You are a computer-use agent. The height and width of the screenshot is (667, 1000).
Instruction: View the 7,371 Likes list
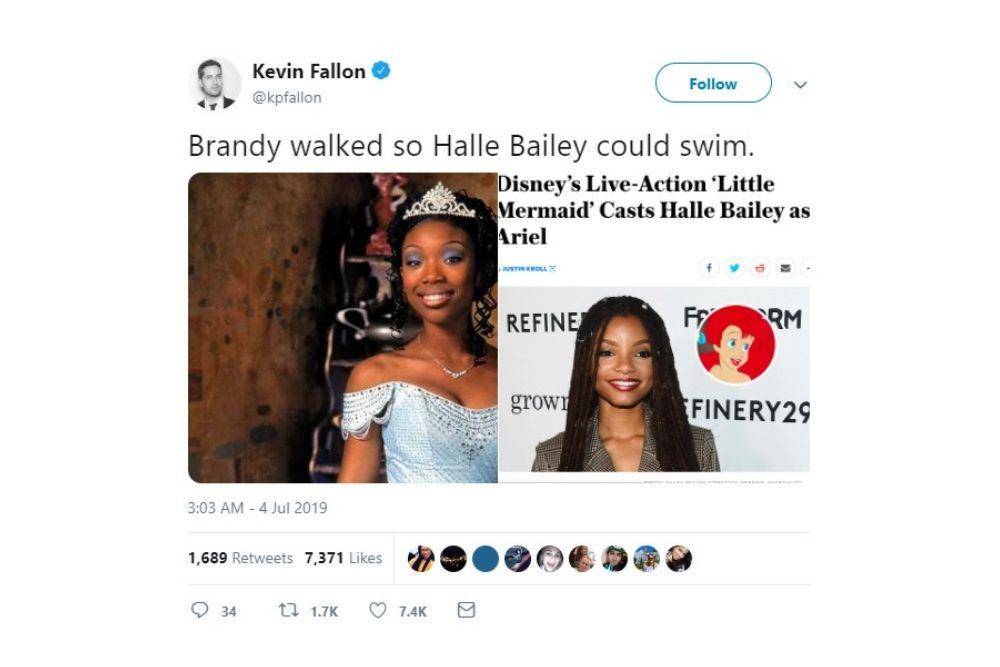pyautogui.click(x=343, y=558)
